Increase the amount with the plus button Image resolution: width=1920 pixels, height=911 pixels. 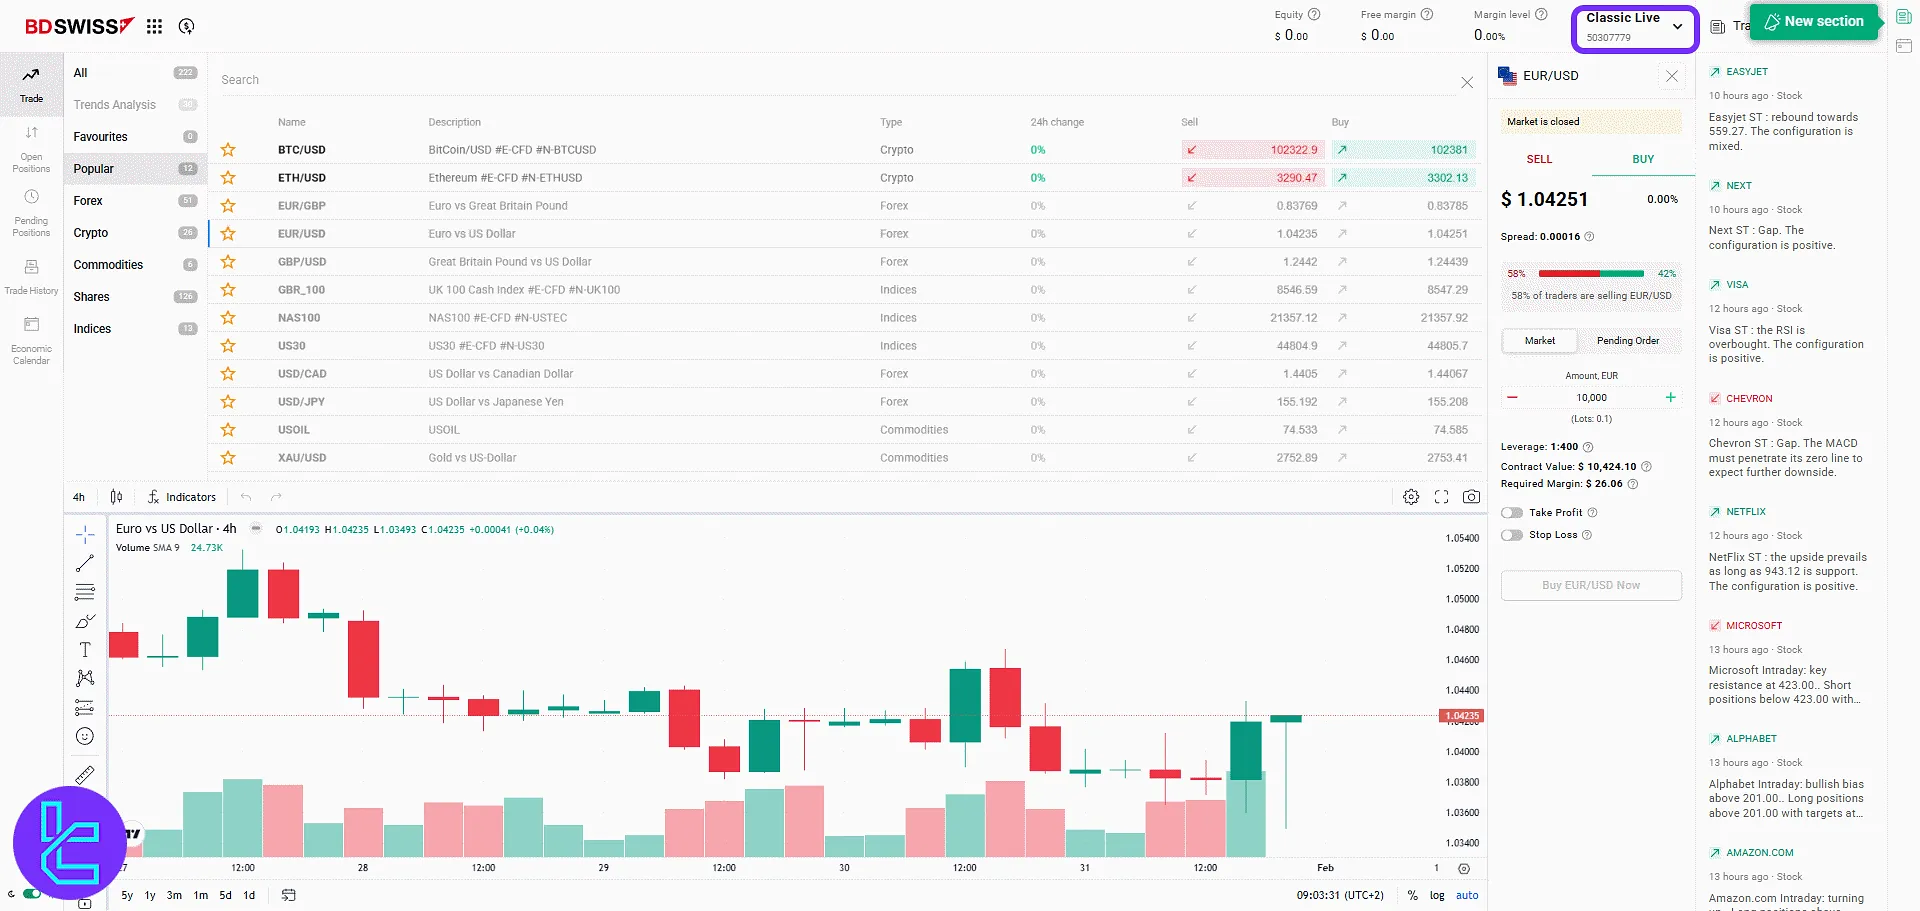click(x=1670, y=398)
